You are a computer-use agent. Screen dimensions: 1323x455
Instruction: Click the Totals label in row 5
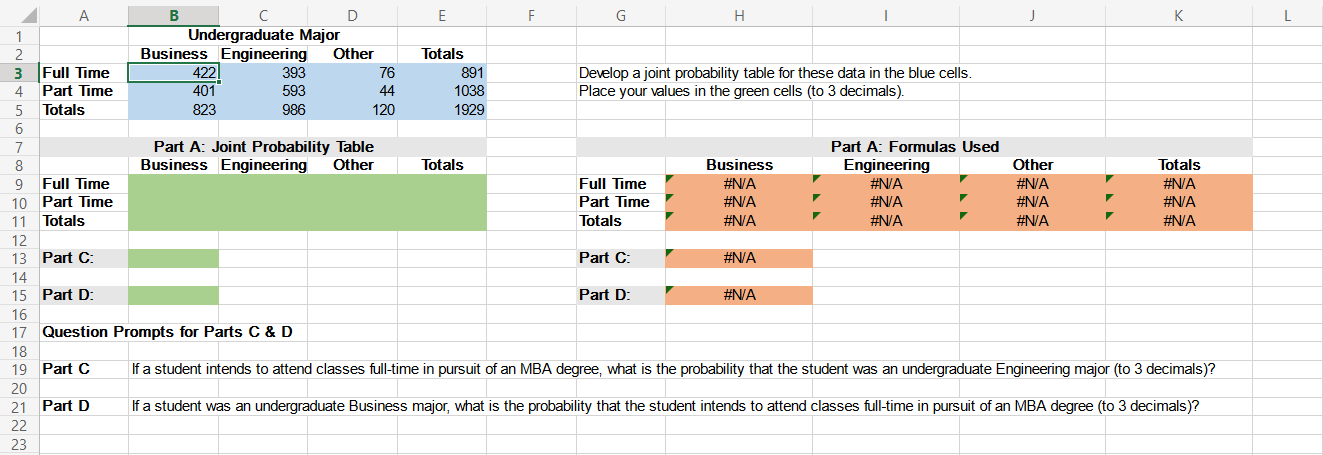pos(63,110)
